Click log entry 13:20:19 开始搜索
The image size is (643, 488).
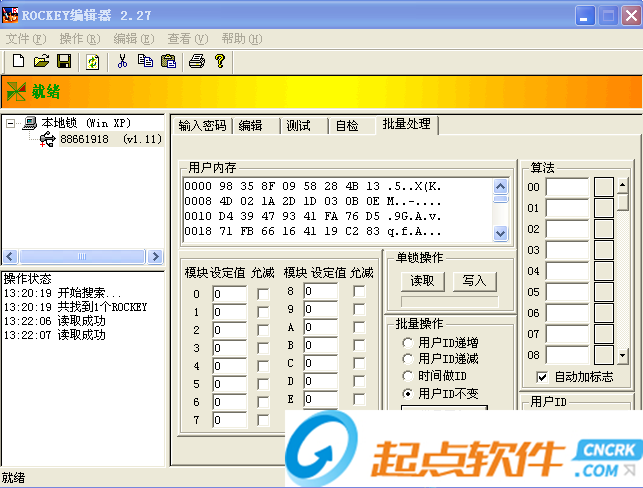[62, 293]
